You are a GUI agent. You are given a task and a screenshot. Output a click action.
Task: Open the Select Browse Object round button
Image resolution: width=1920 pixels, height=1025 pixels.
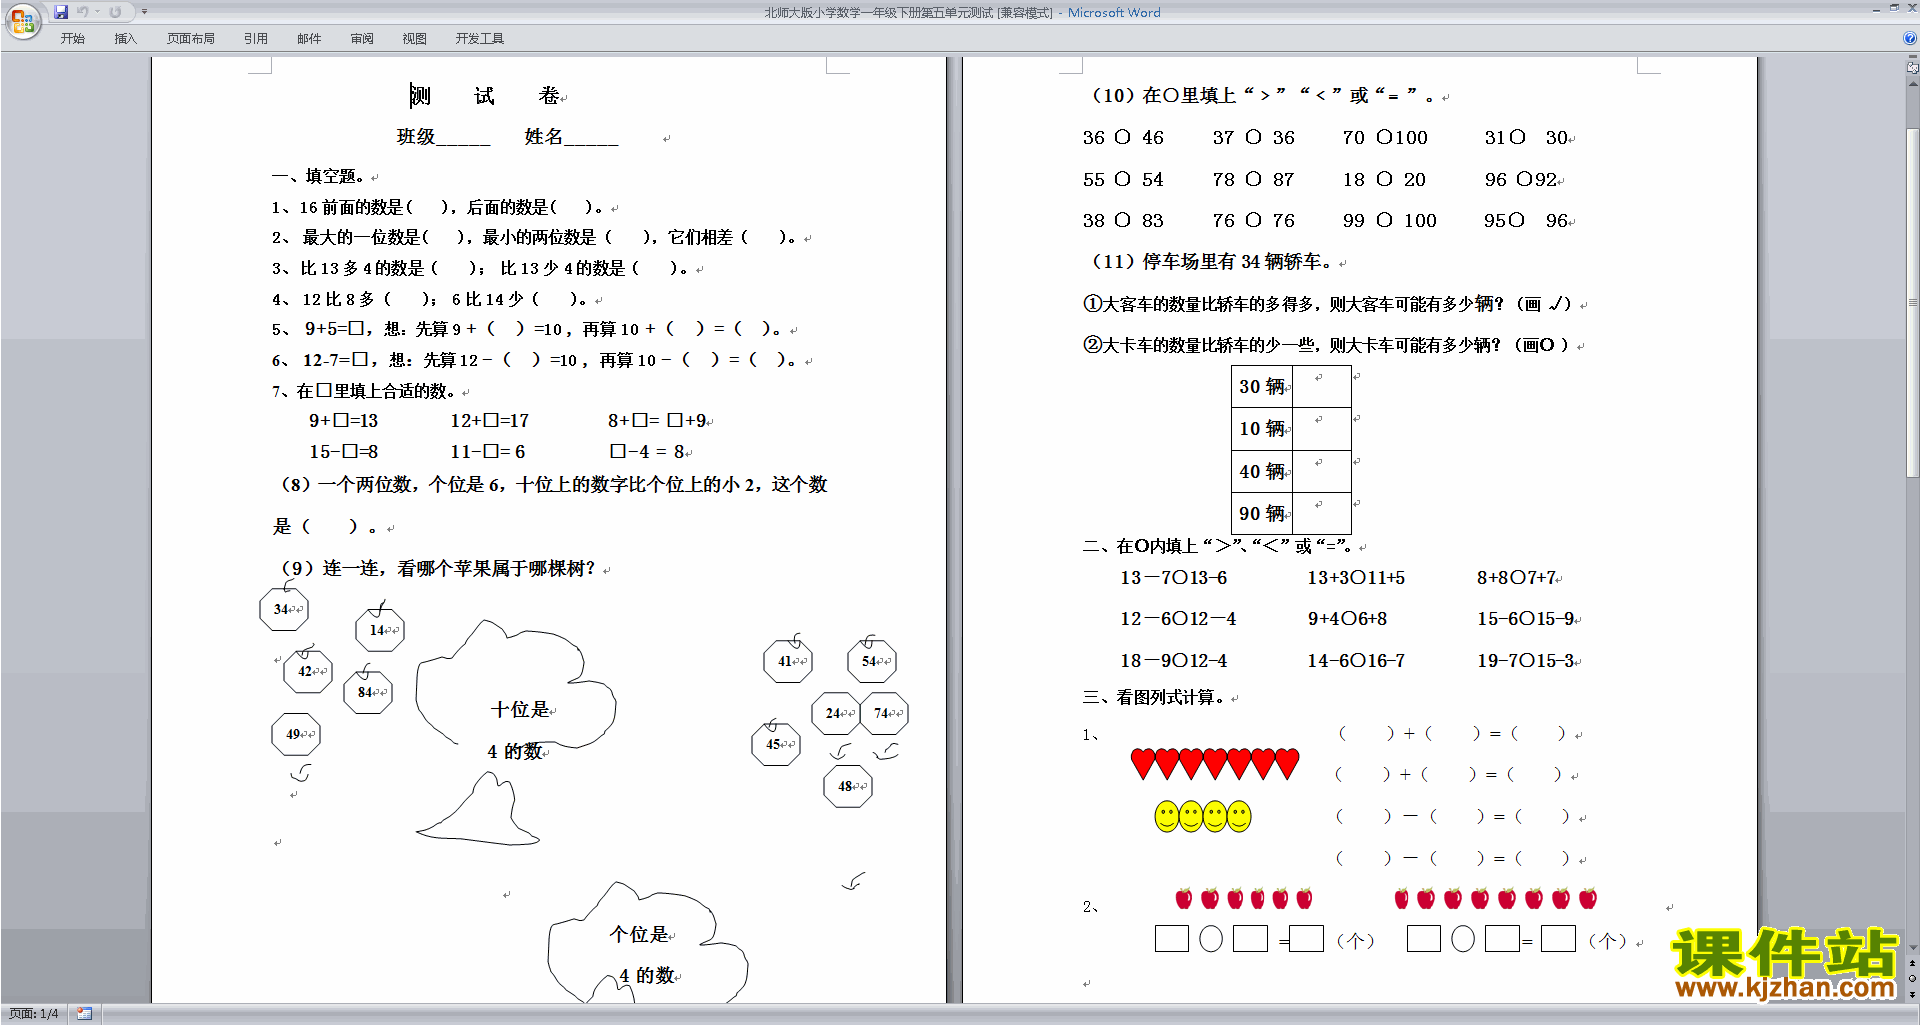click(x=1913, y=978)
